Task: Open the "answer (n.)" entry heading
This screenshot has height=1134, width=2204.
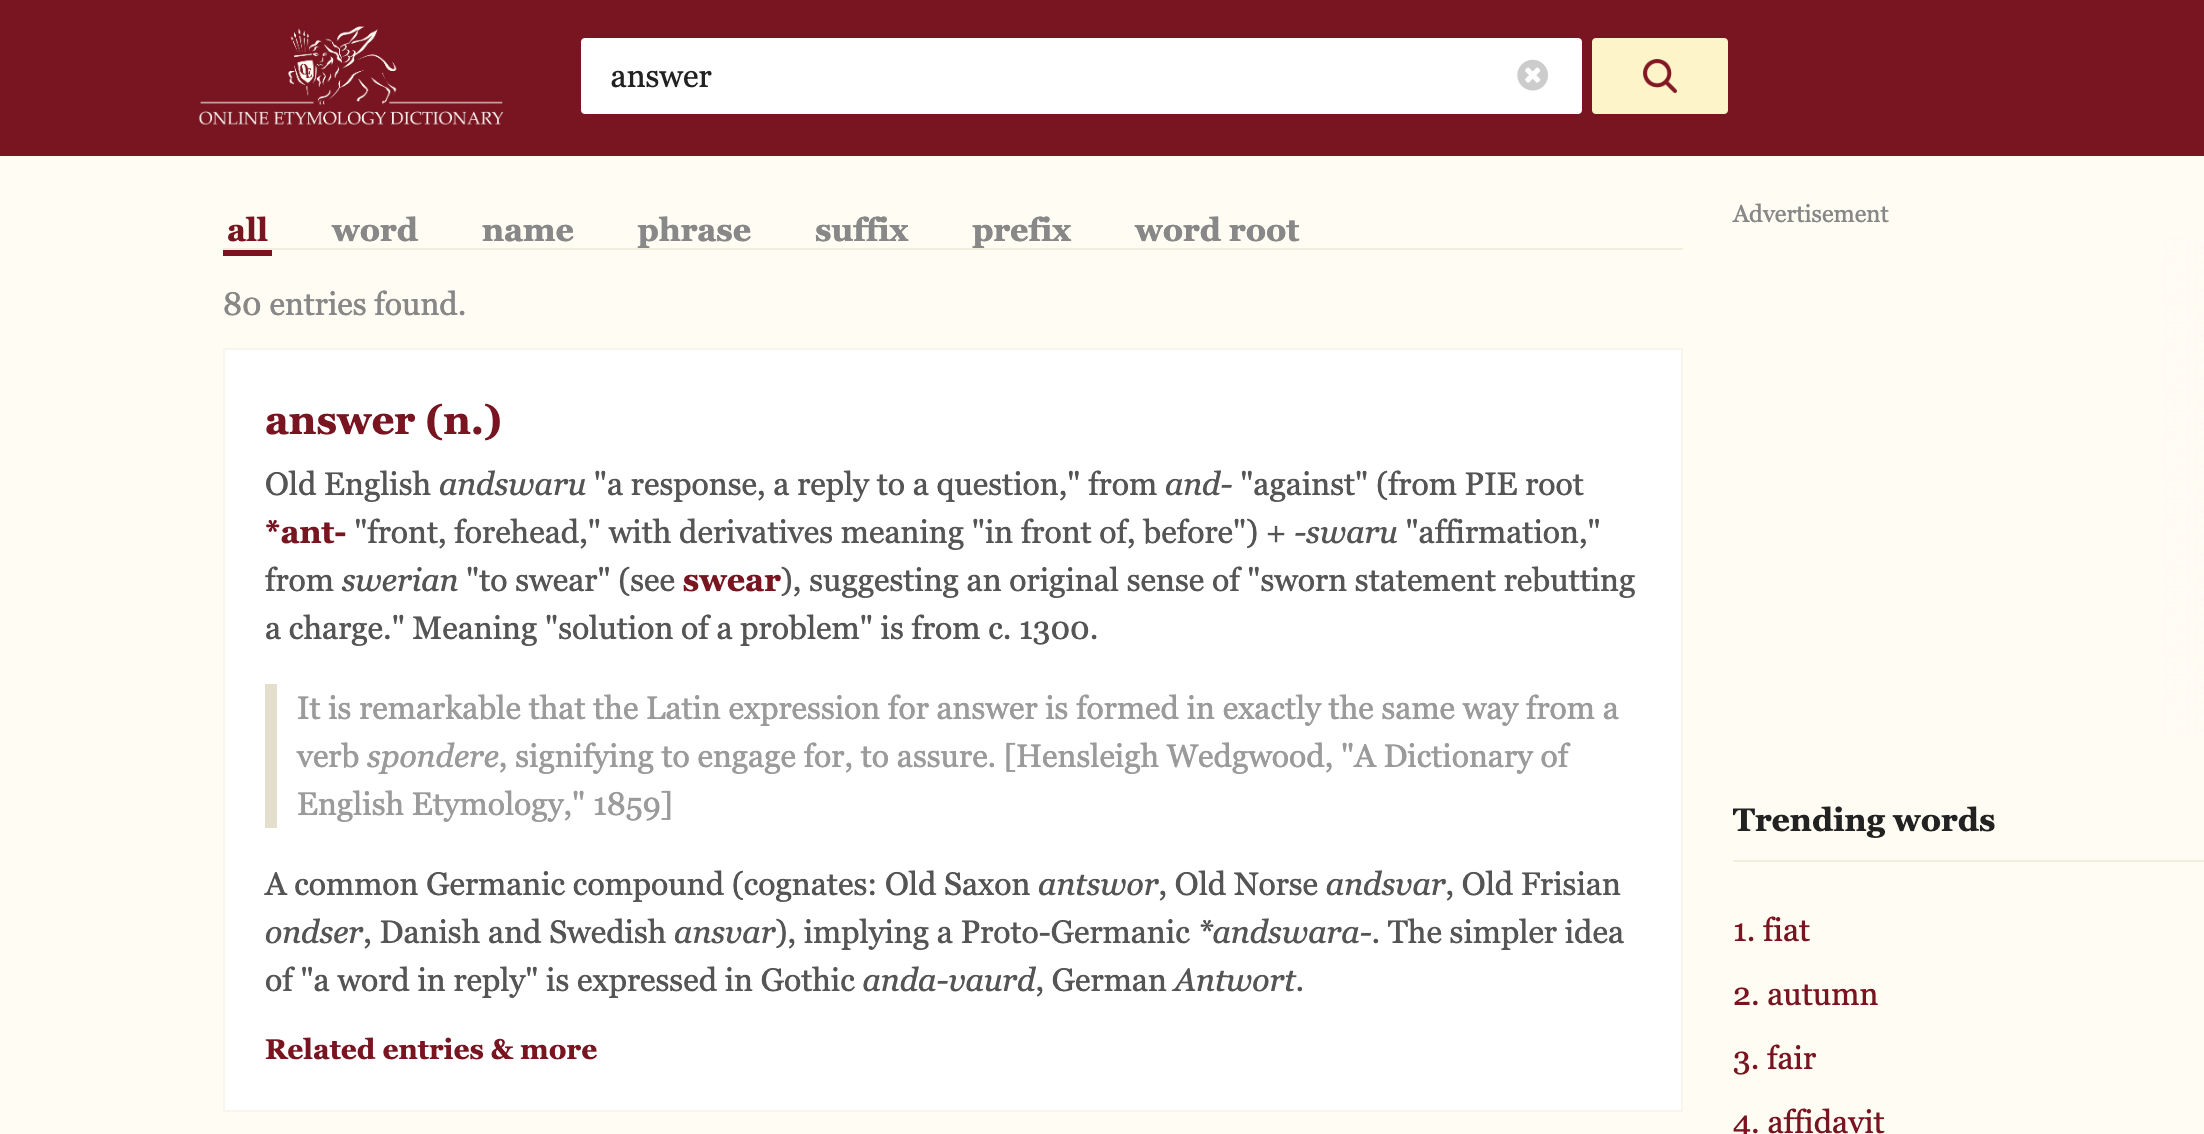Action: (x=383, y=420)
